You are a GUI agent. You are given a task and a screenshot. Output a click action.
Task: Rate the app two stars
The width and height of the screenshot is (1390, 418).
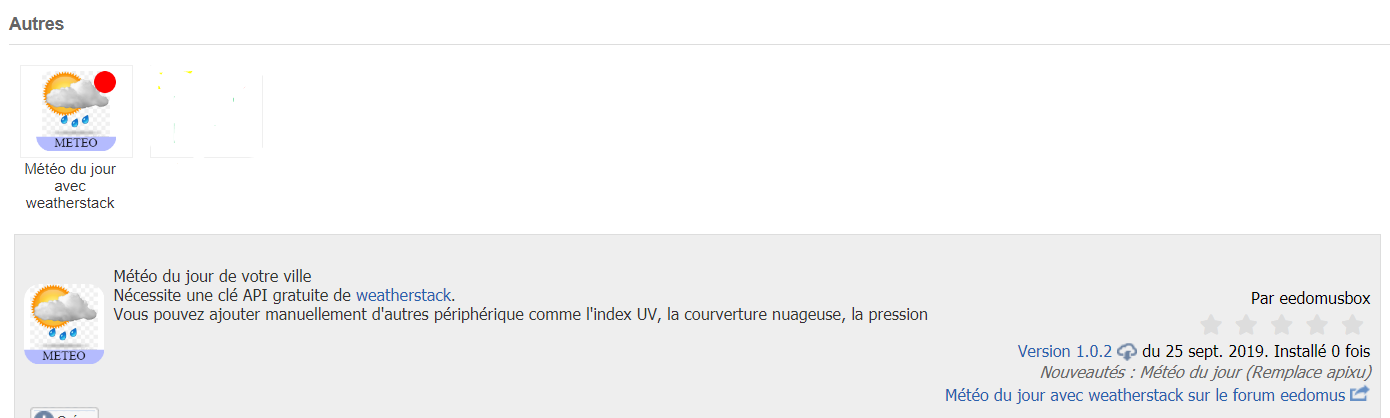[x=1246, y=325]
